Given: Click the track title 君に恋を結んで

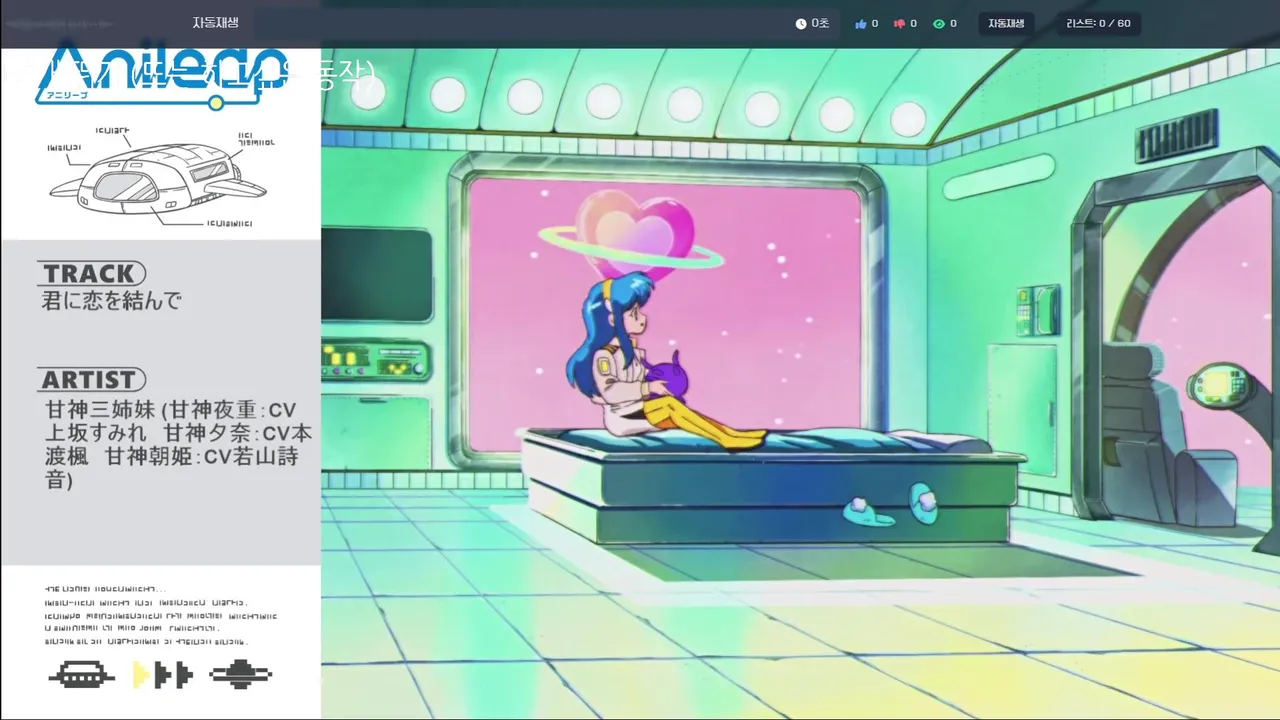Looking at the screenshot, I should [x=112, y=300].
